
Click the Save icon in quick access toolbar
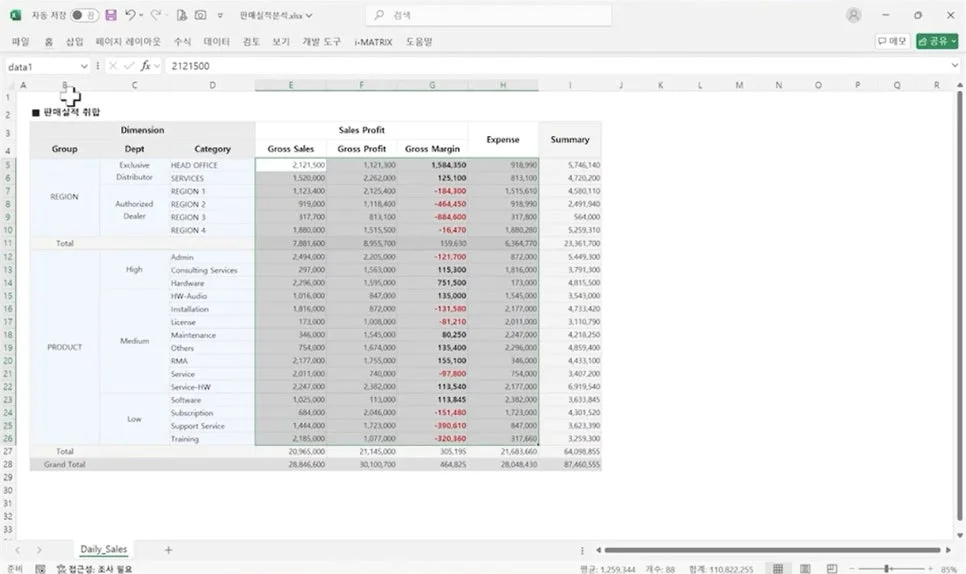coord(110,16)
